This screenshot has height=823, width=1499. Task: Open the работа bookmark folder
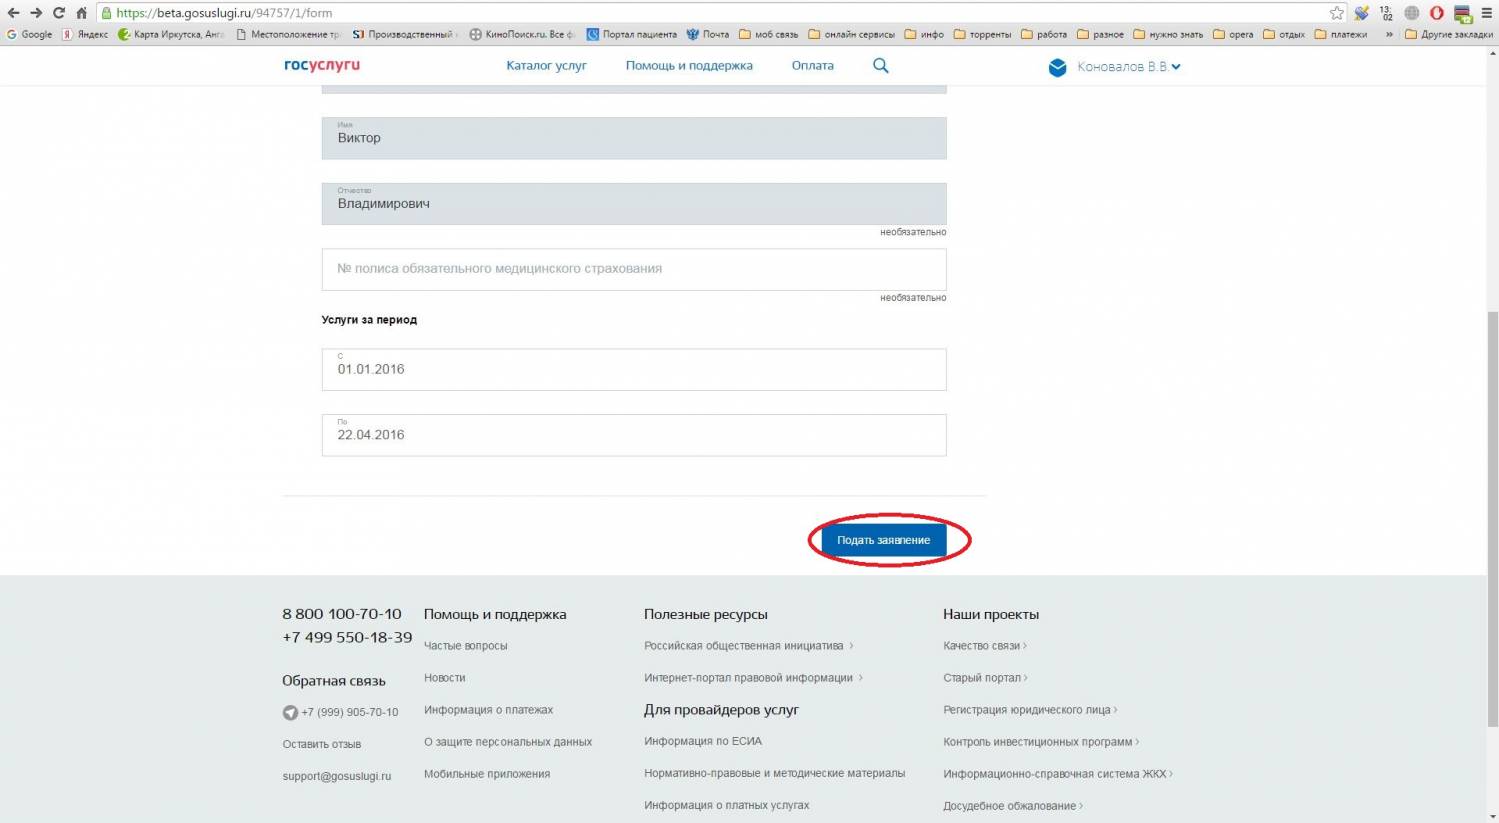point(1044,34)
